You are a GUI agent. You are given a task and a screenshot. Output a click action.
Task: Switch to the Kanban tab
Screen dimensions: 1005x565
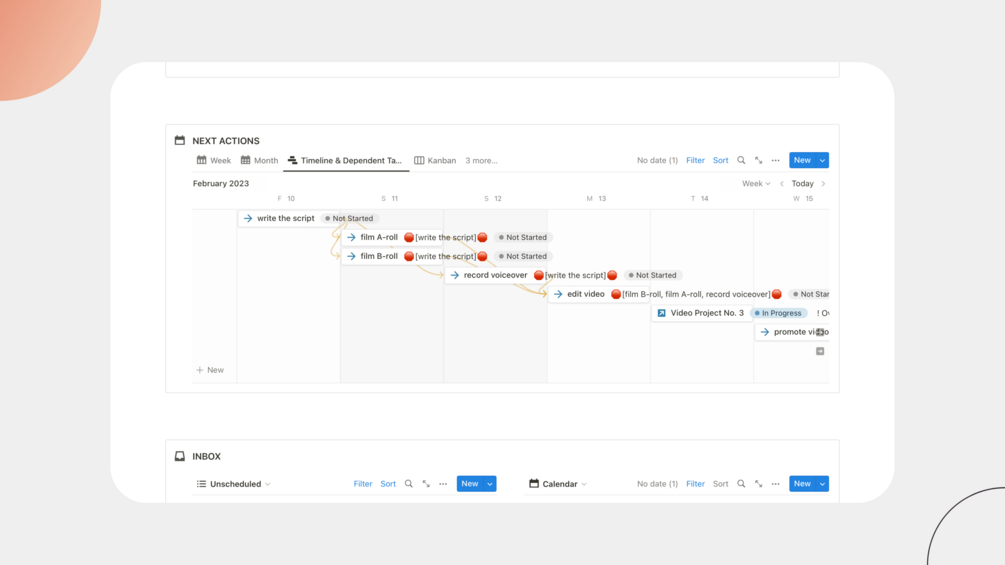point(435,160)
